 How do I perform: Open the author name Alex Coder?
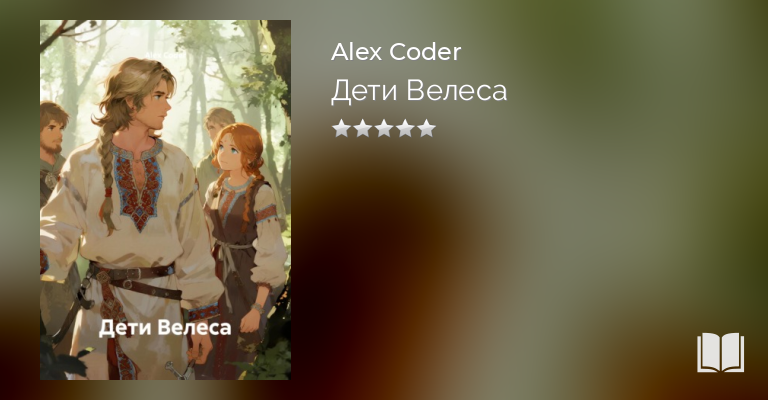[x=396, y=52]
